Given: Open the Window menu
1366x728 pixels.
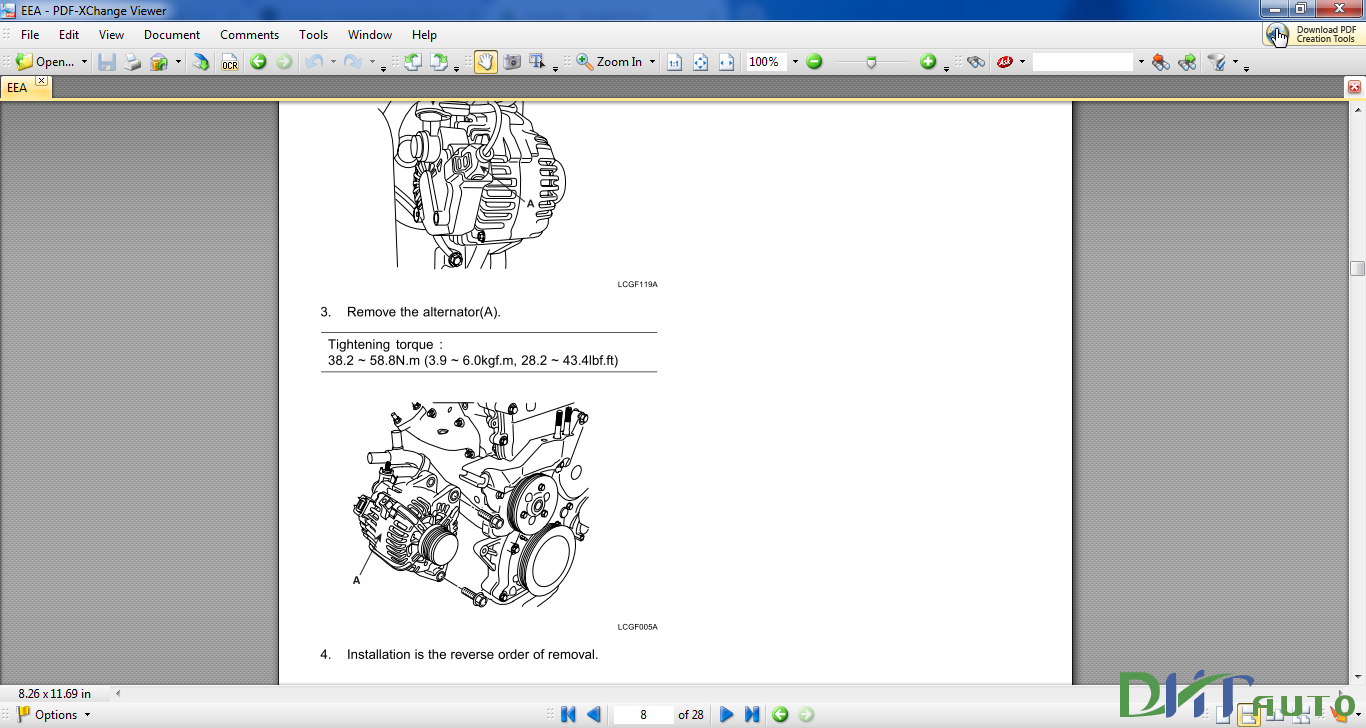Looking at the screenshot, I should coord(370,34).
